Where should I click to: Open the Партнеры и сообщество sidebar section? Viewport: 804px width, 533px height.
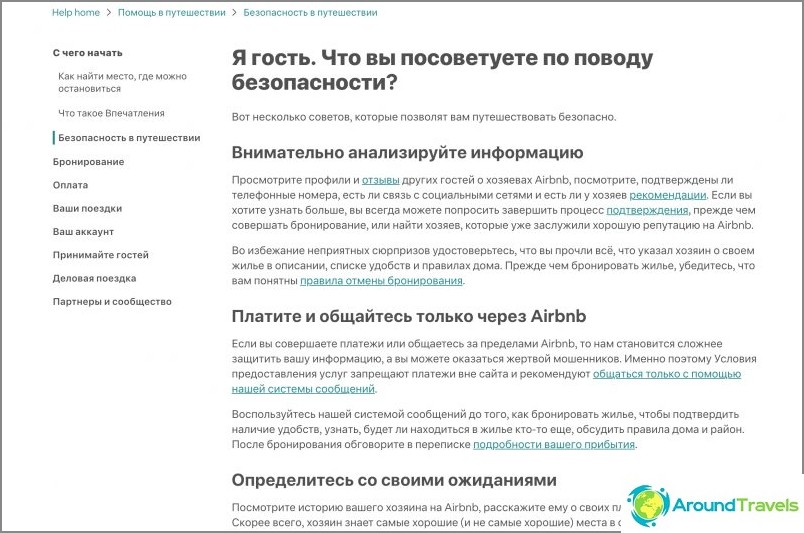(112, 302)
